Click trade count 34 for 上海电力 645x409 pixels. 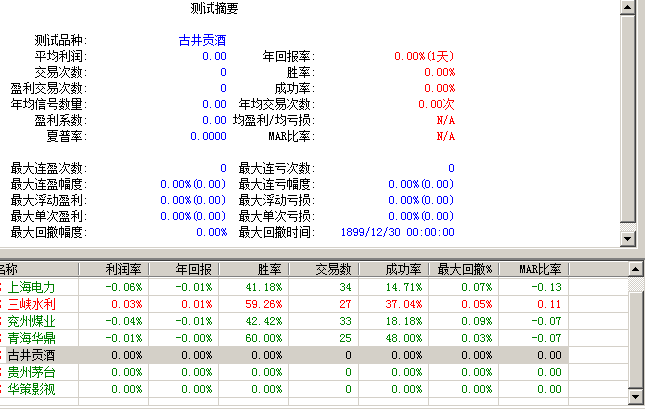coord(346,287)
